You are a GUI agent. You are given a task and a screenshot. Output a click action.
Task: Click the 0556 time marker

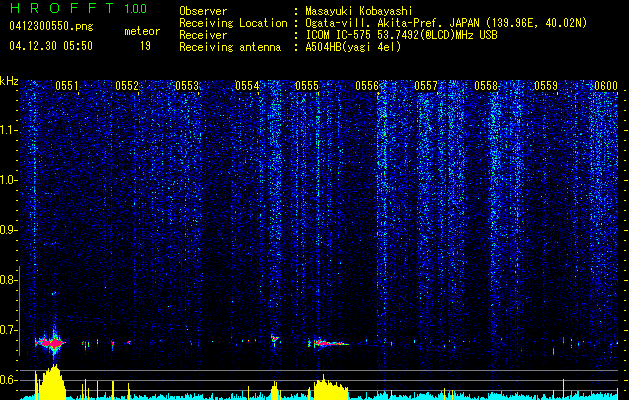coord(367,85)
